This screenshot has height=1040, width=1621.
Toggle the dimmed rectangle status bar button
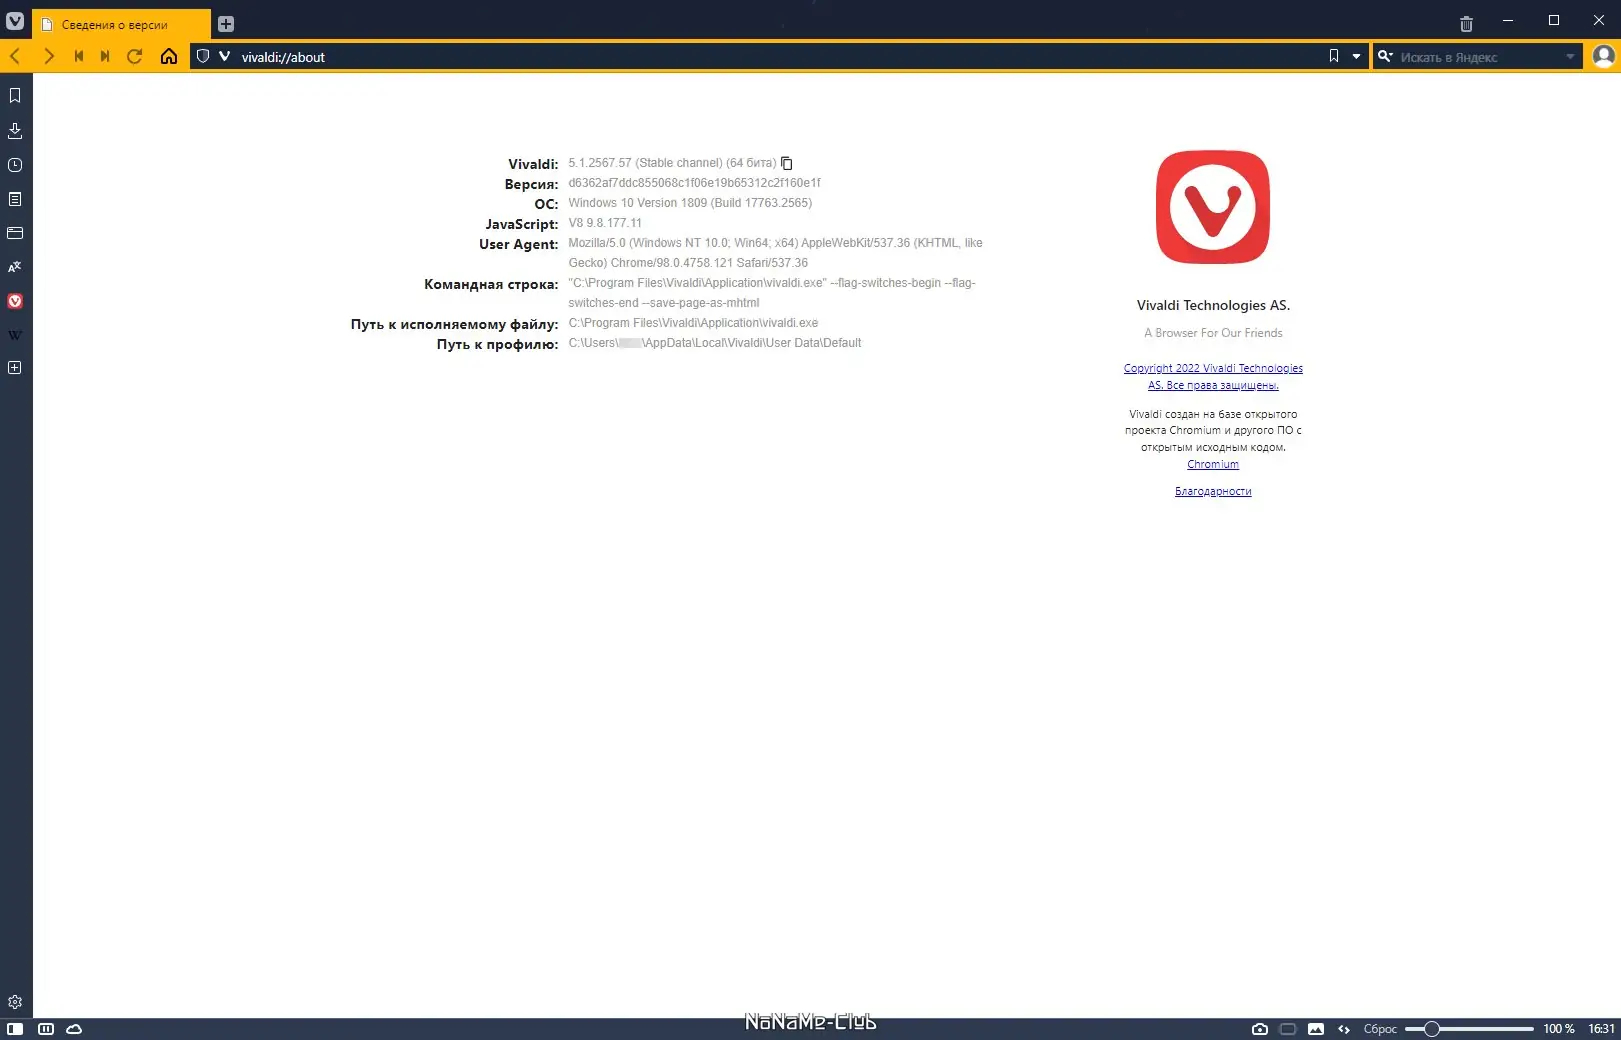[x=1288, y=1029]
